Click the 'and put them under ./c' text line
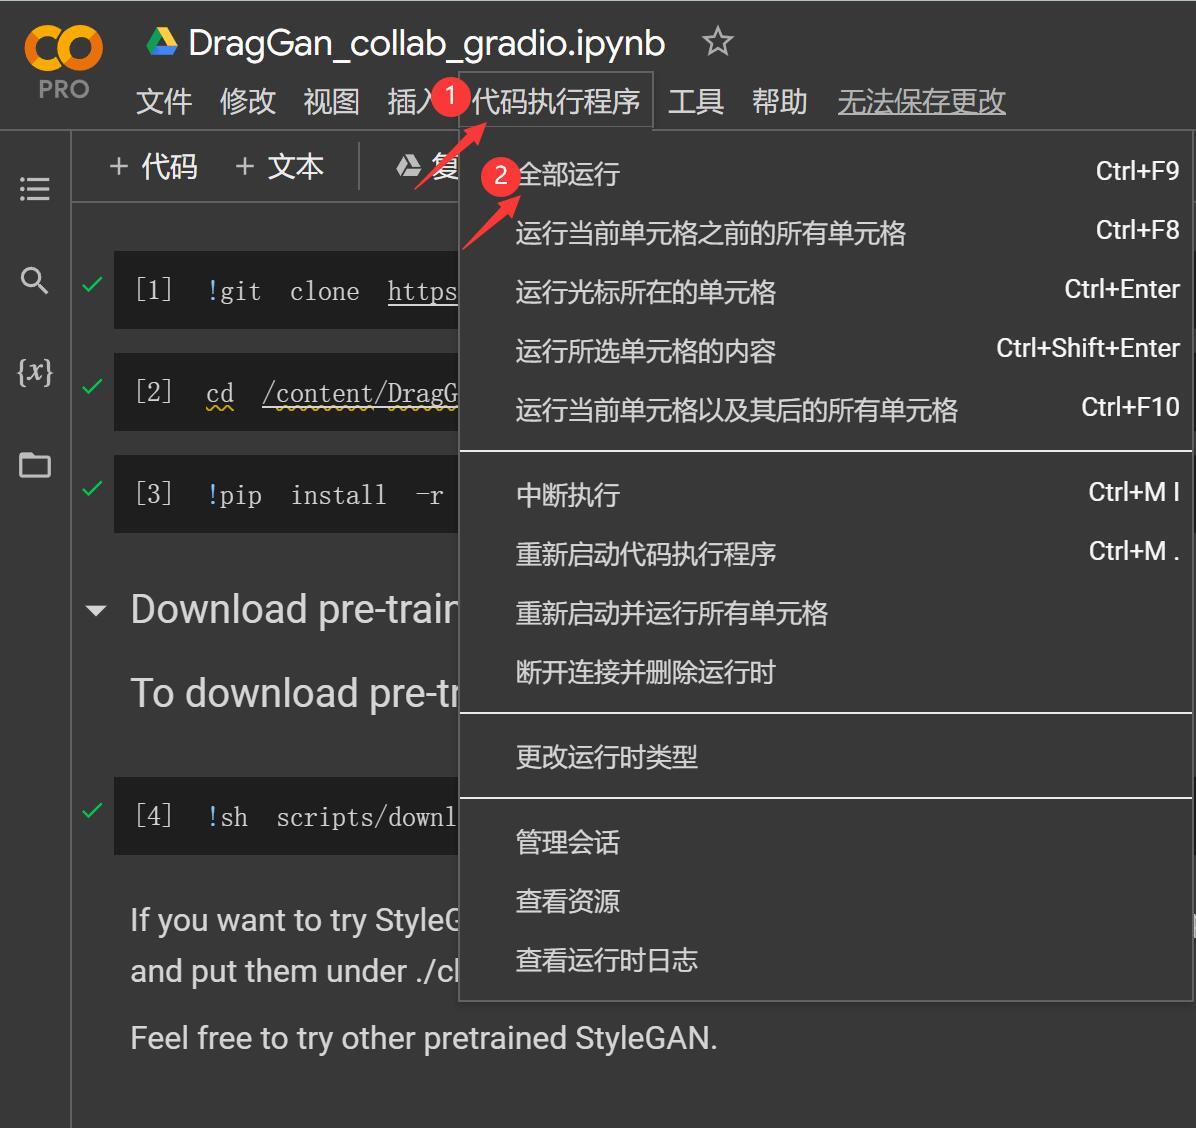Viewport: 1196px width, 1128px height. (x=294, y=971)
